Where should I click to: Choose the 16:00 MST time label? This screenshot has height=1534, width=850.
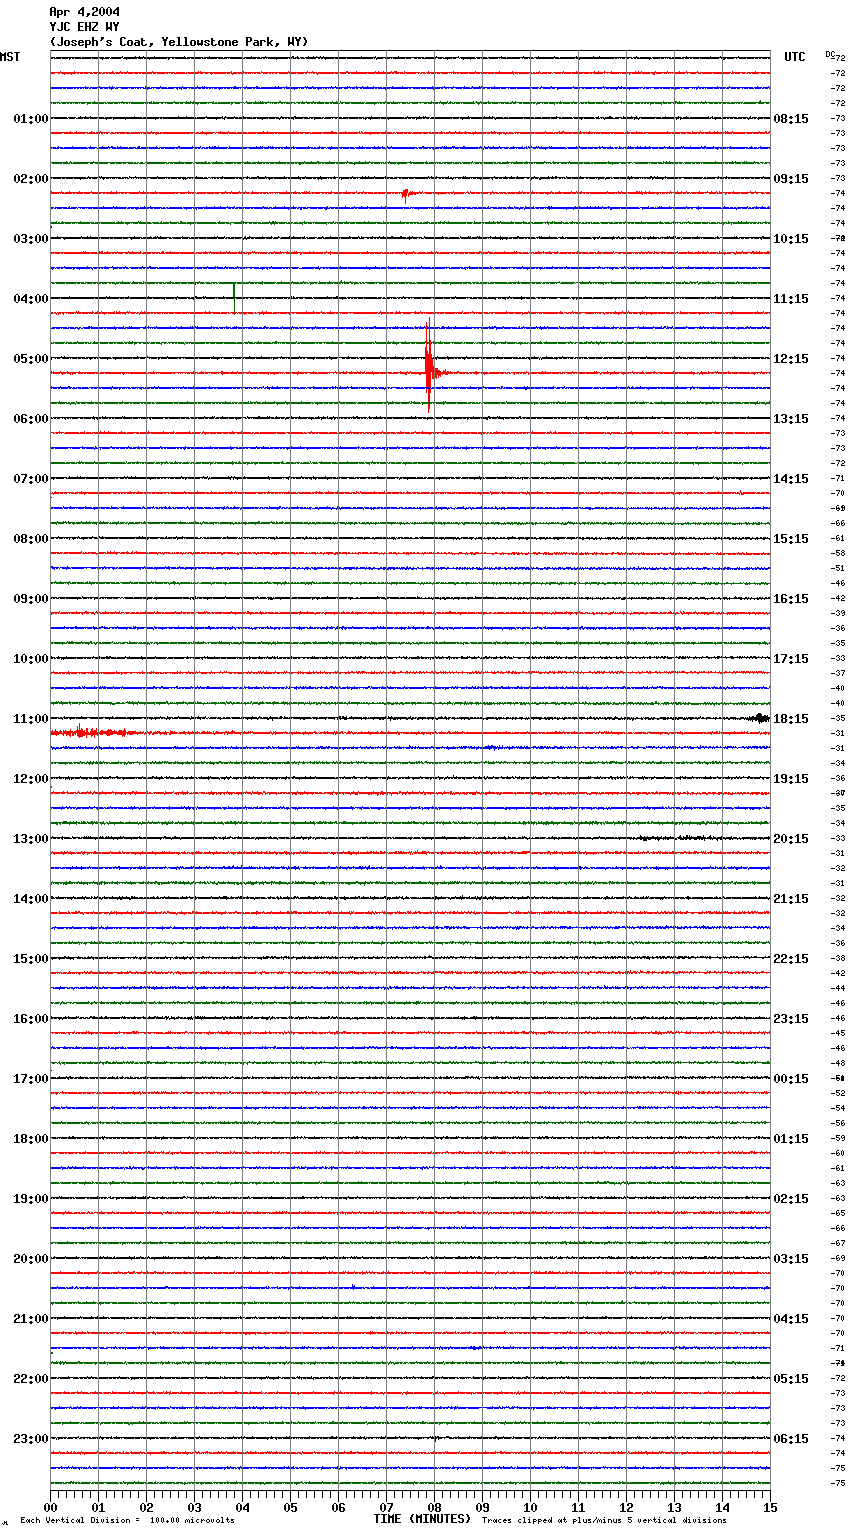tap(31, 1019)
